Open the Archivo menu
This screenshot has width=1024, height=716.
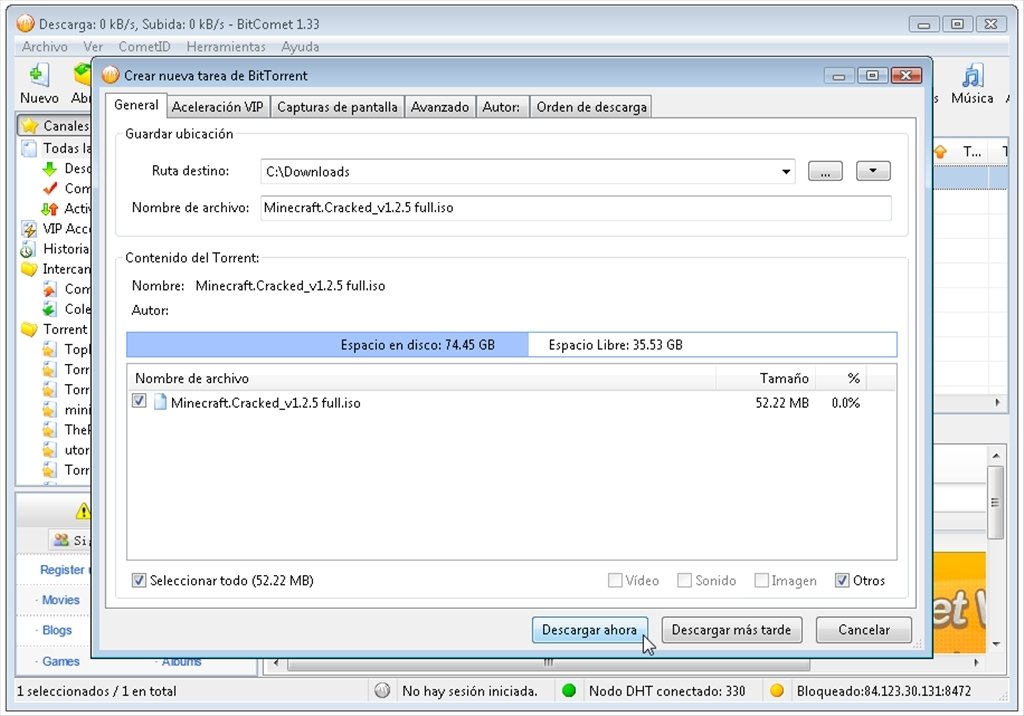(44, 46)
